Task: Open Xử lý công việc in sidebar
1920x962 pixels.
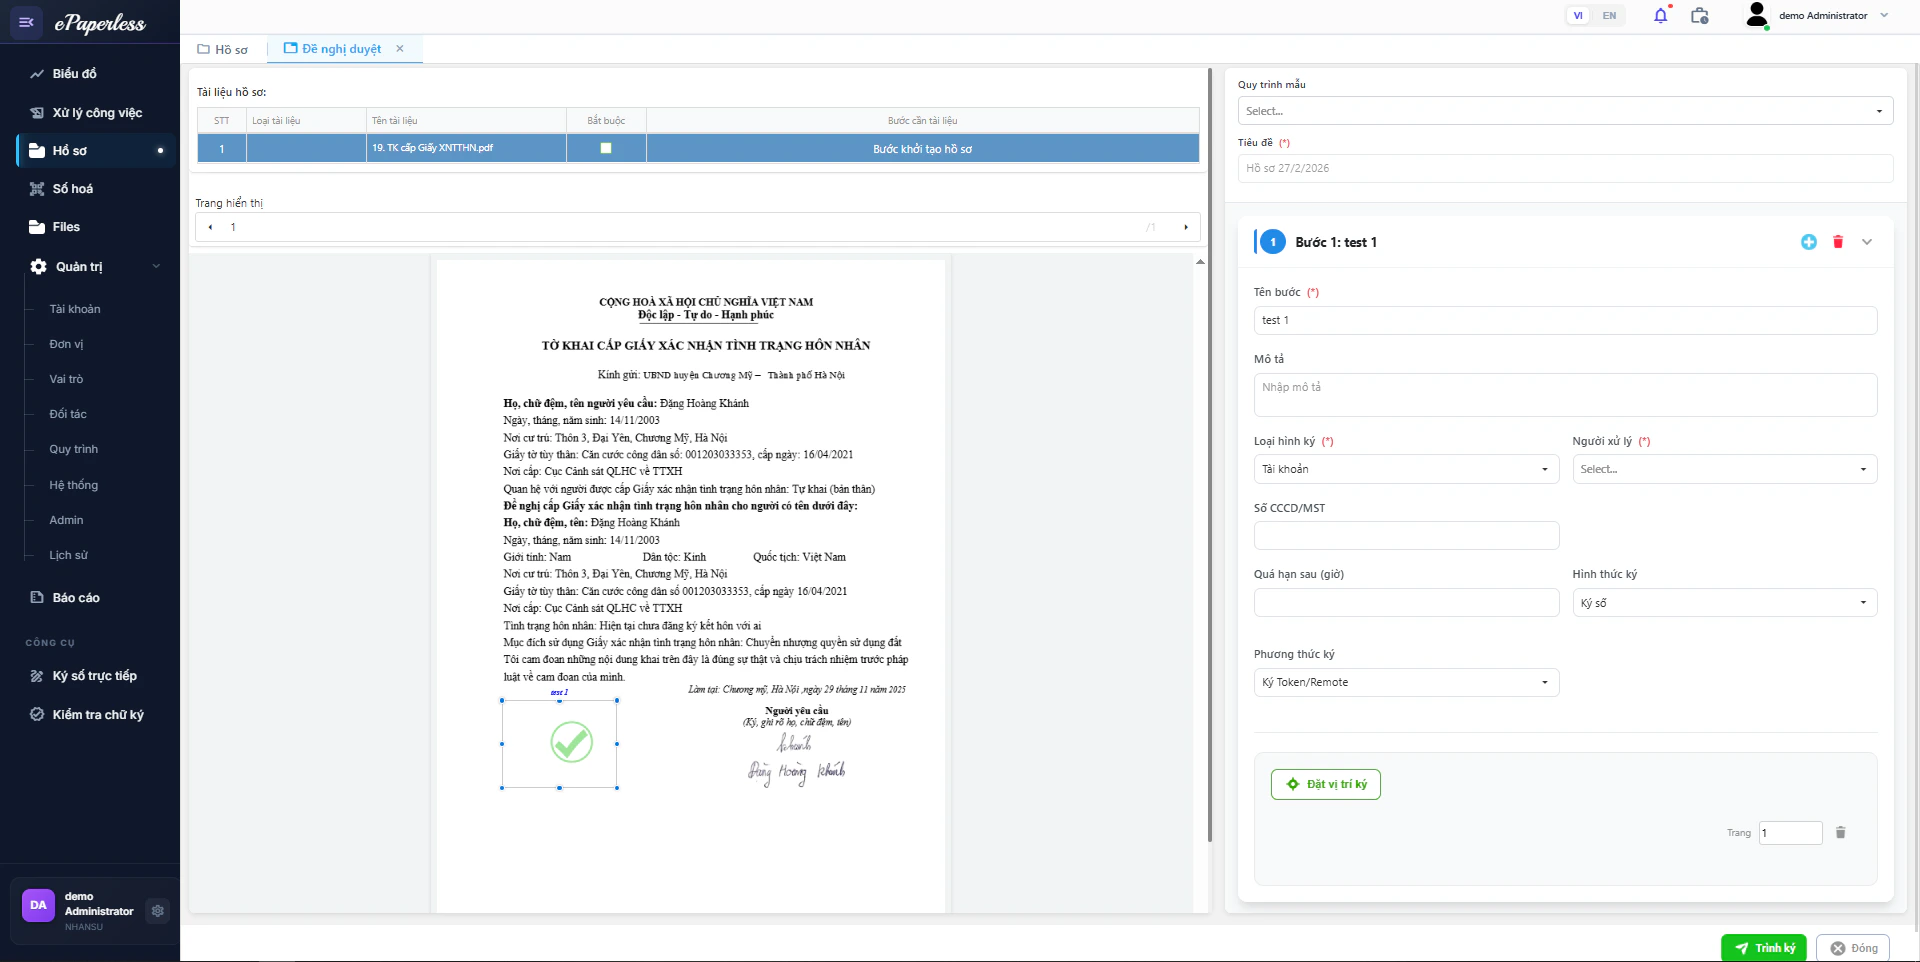Action: click(97, 113)
